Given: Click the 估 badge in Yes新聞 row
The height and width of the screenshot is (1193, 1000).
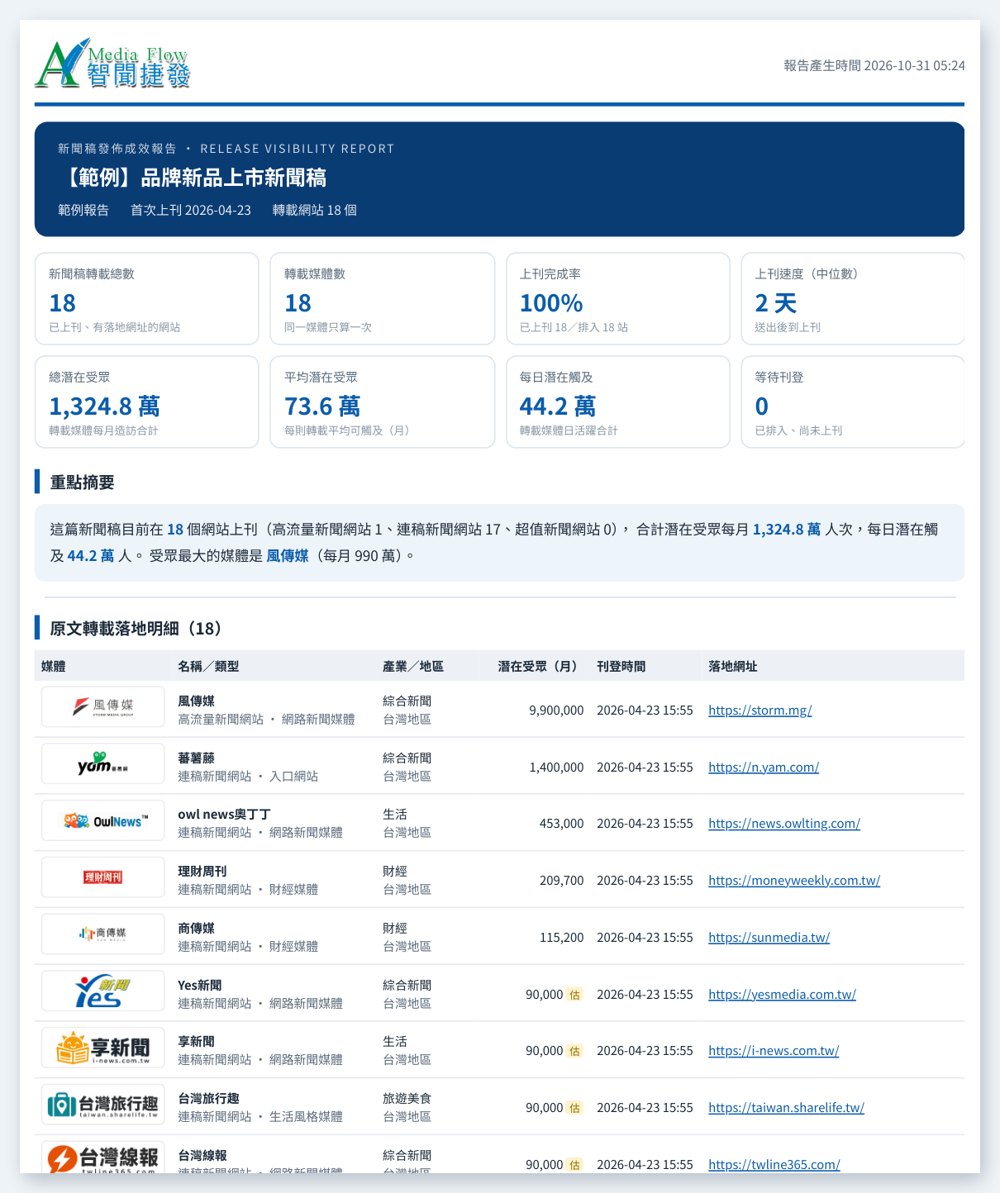Looking at the screenshot, I should click(575, 994).
